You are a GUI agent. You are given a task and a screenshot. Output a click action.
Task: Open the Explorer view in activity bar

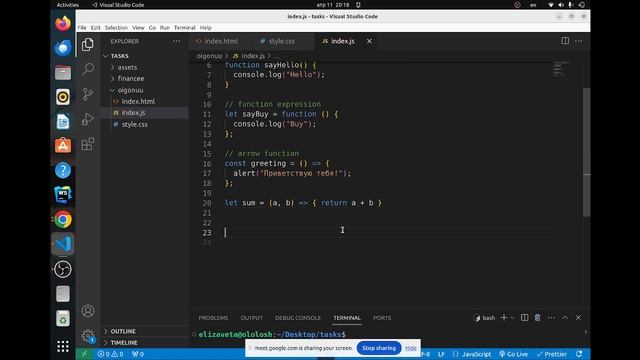point(87,44)
